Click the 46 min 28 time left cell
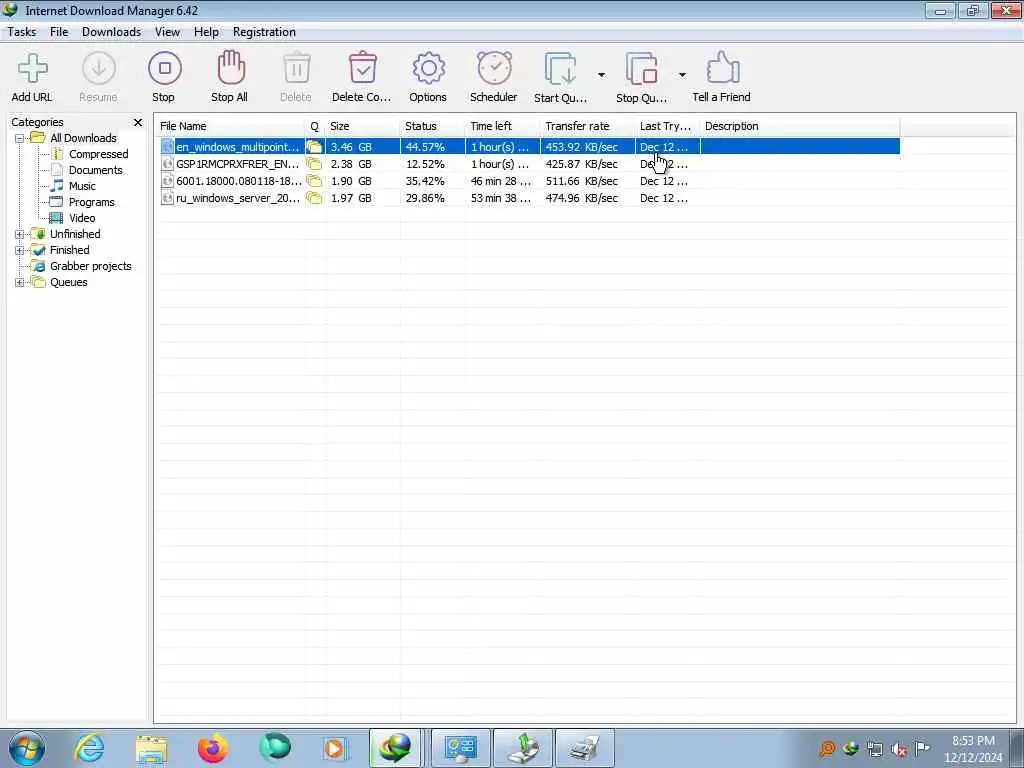 pos(501,181)
